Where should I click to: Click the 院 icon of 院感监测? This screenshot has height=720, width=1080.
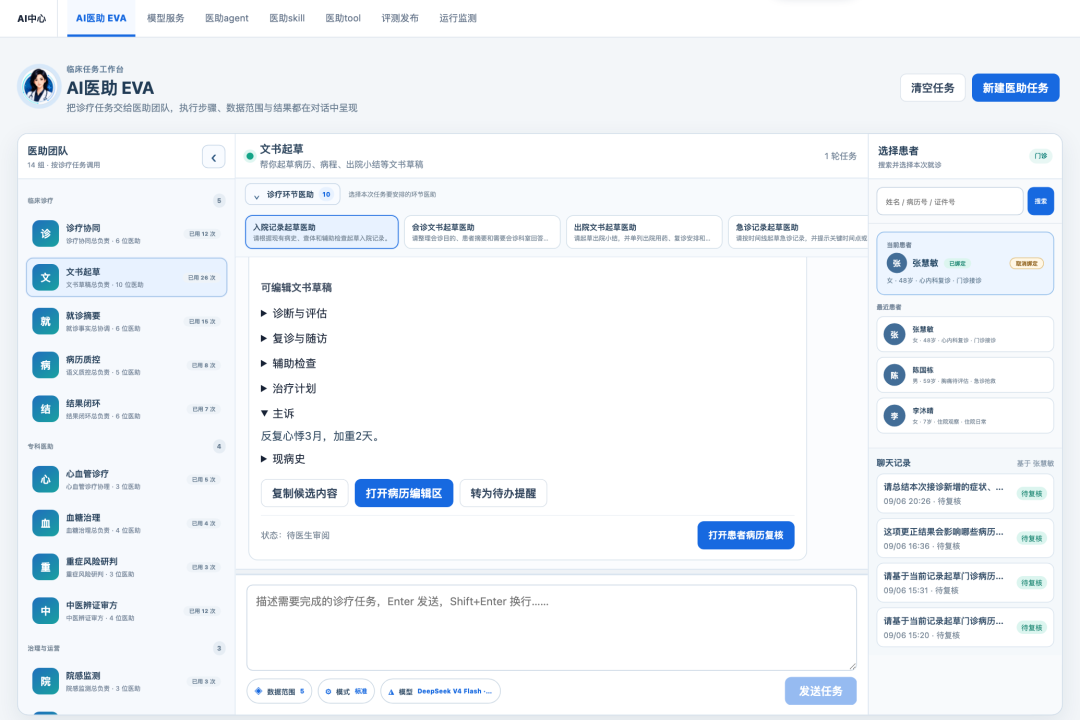tap(45, 681)
